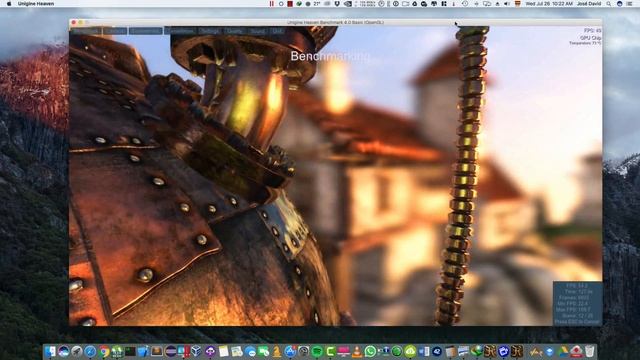Open the Settings panel in Heaven
The height and width of the screenshot is (360, 640).
[x=210, y=31]
